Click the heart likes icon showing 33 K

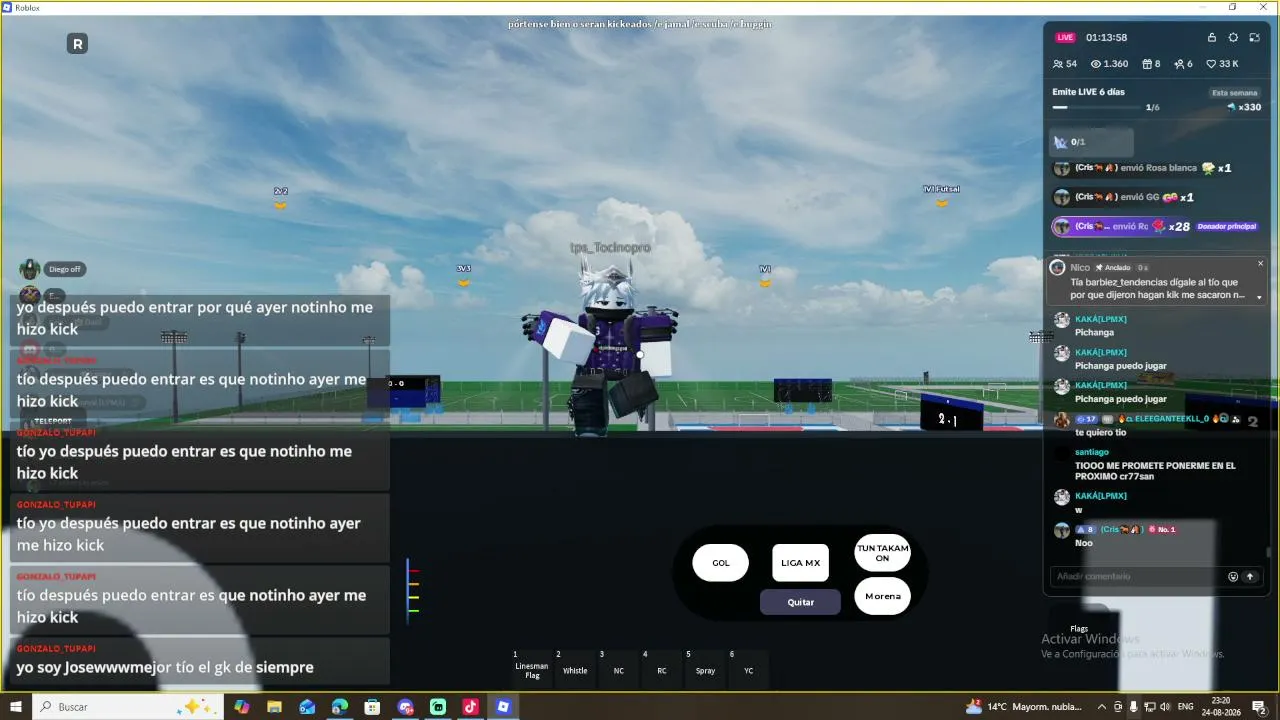(x=1212, y=64)
